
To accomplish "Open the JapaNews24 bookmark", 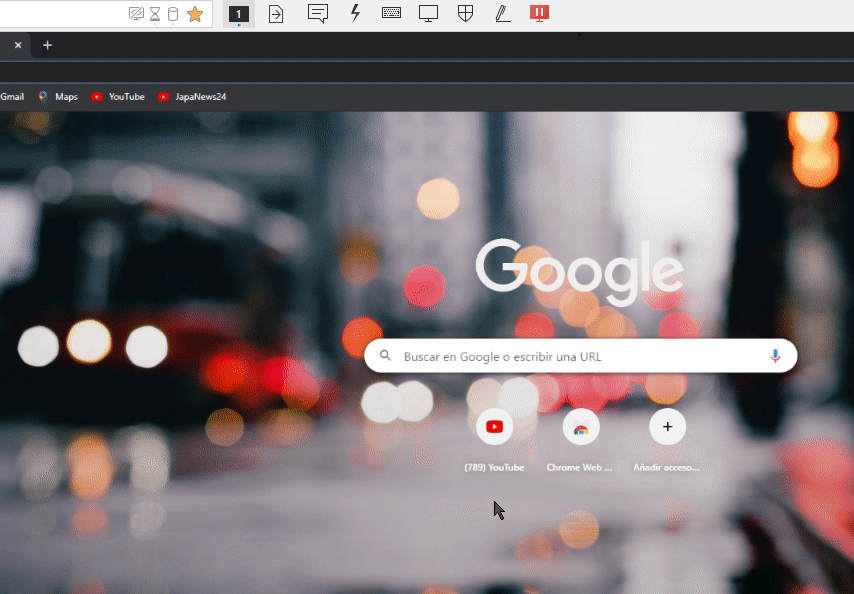I will coord(192,97).
